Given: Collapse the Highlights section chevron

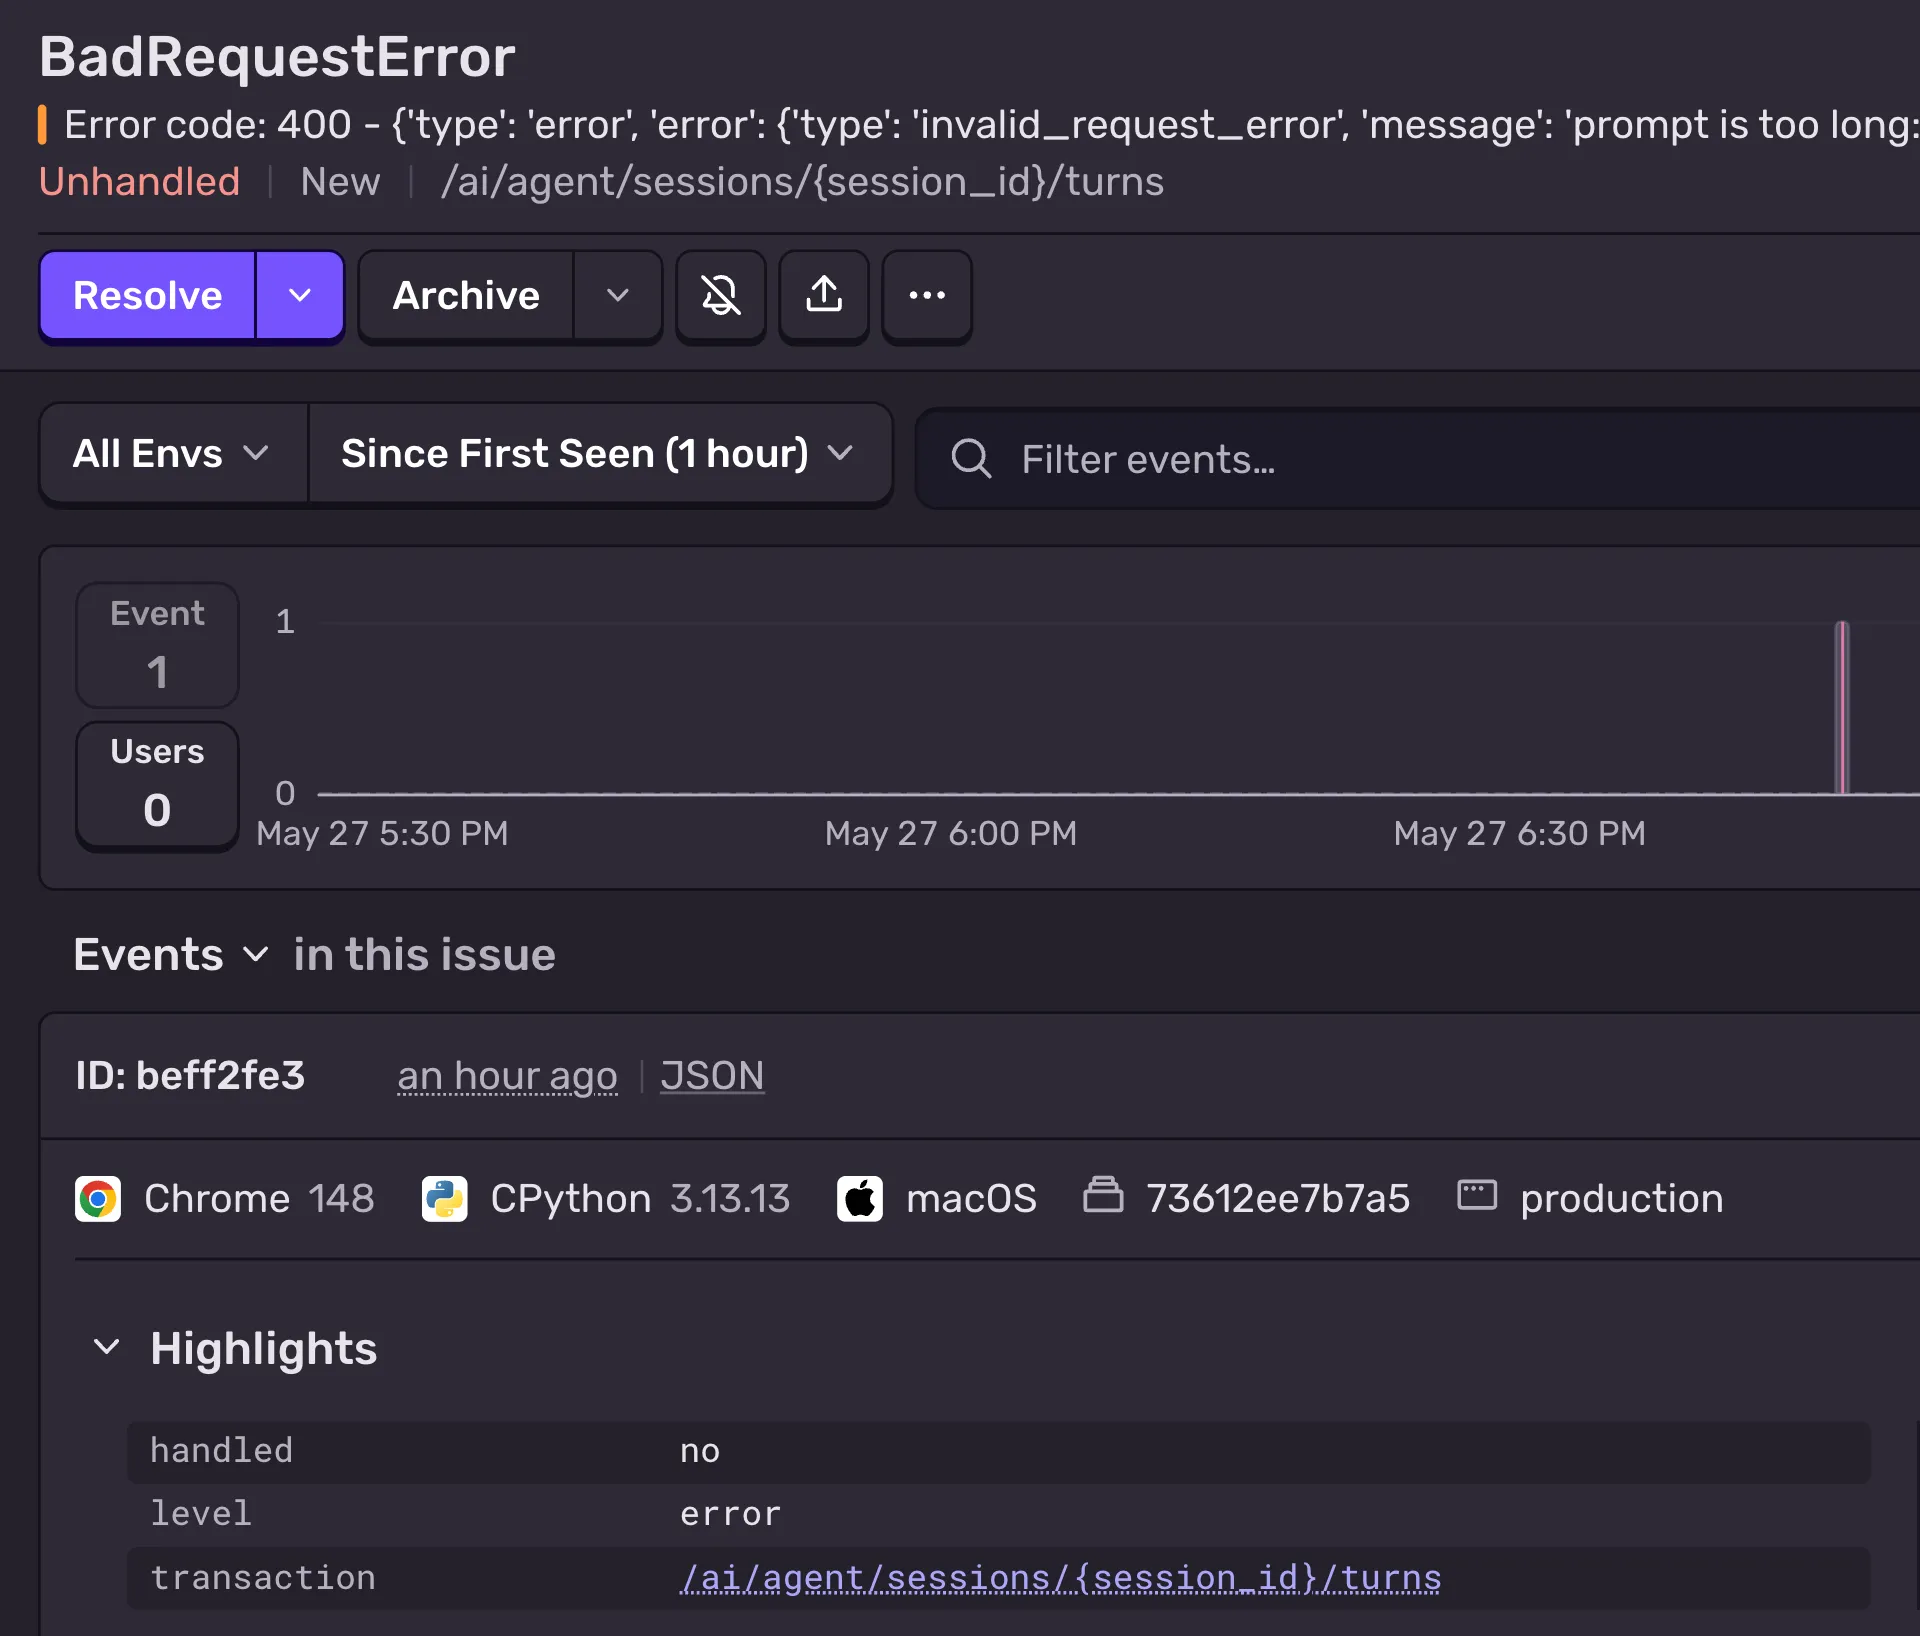Looking at the screenshot, I should pos(107,1348).
